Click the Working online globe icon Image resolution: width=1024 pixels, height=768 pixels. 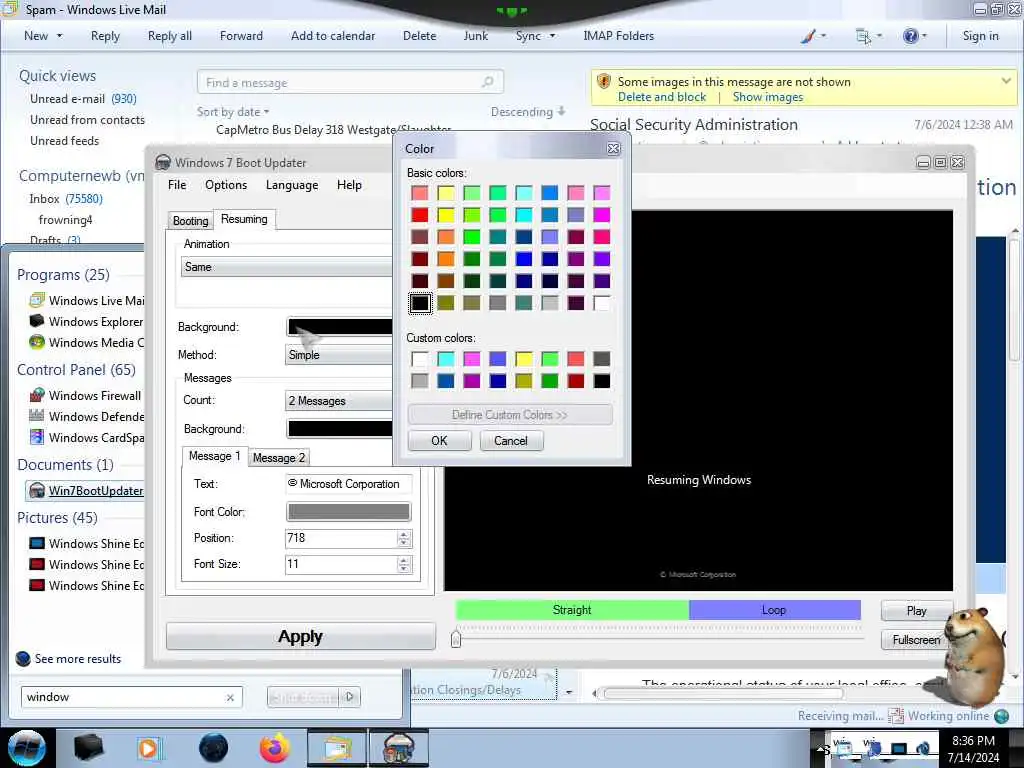(x=1001, y=716)
